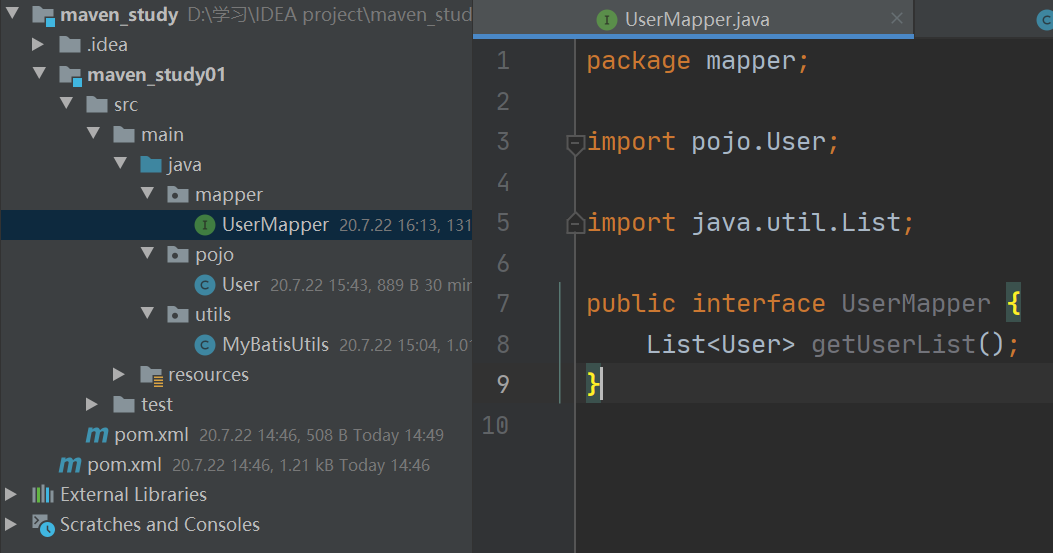Image resolution: width=1053 pixels, height=553 pixels.
Task: Click the Scratches and Consoles icon
Action: coord(43,525)
